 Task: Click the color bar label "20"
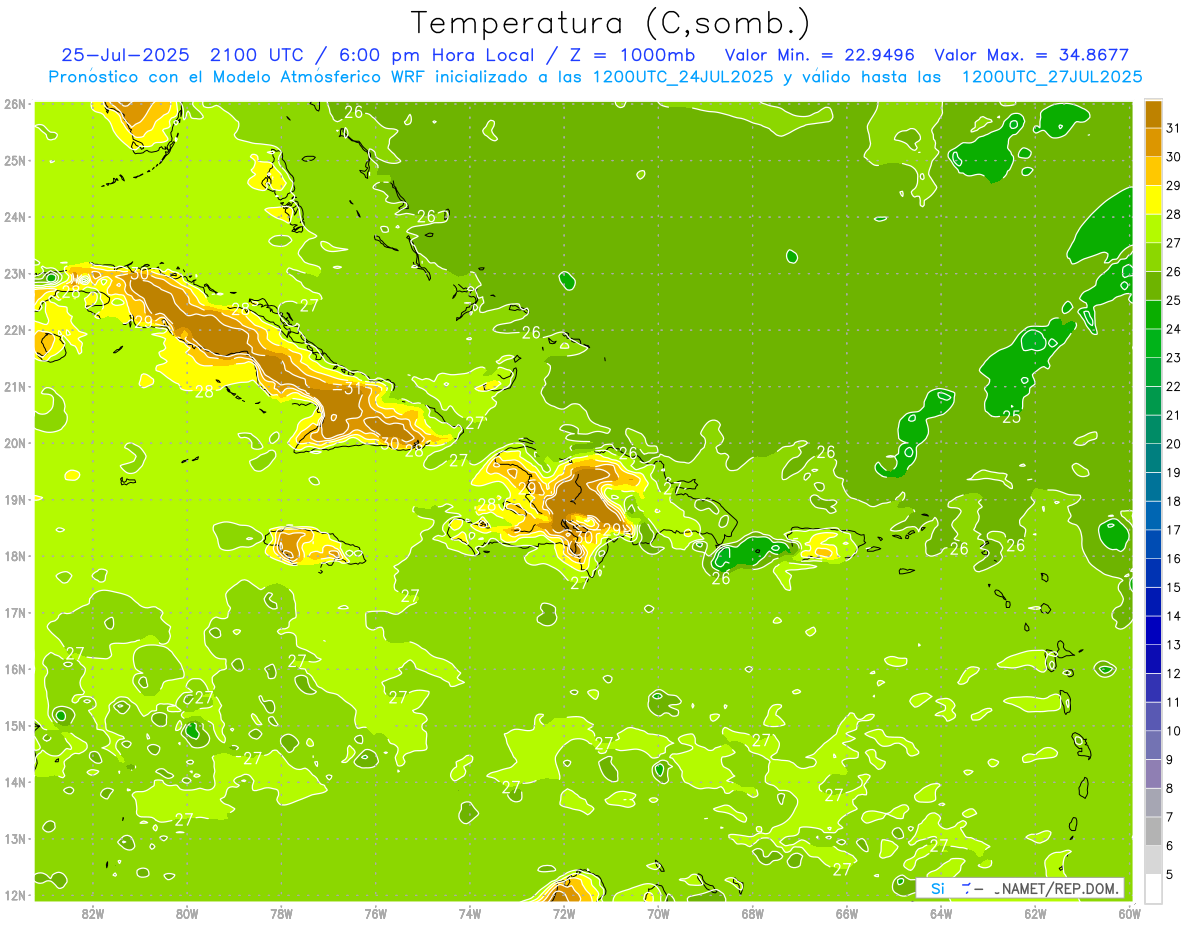coord(1174,444)
